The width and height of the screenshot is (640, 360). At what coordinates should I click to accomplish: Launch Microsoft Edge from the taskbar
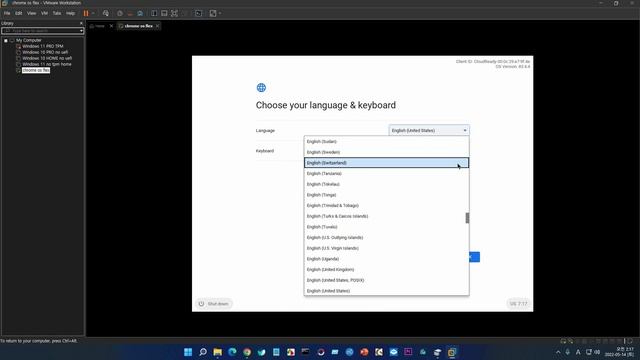[x=232, y=352]
